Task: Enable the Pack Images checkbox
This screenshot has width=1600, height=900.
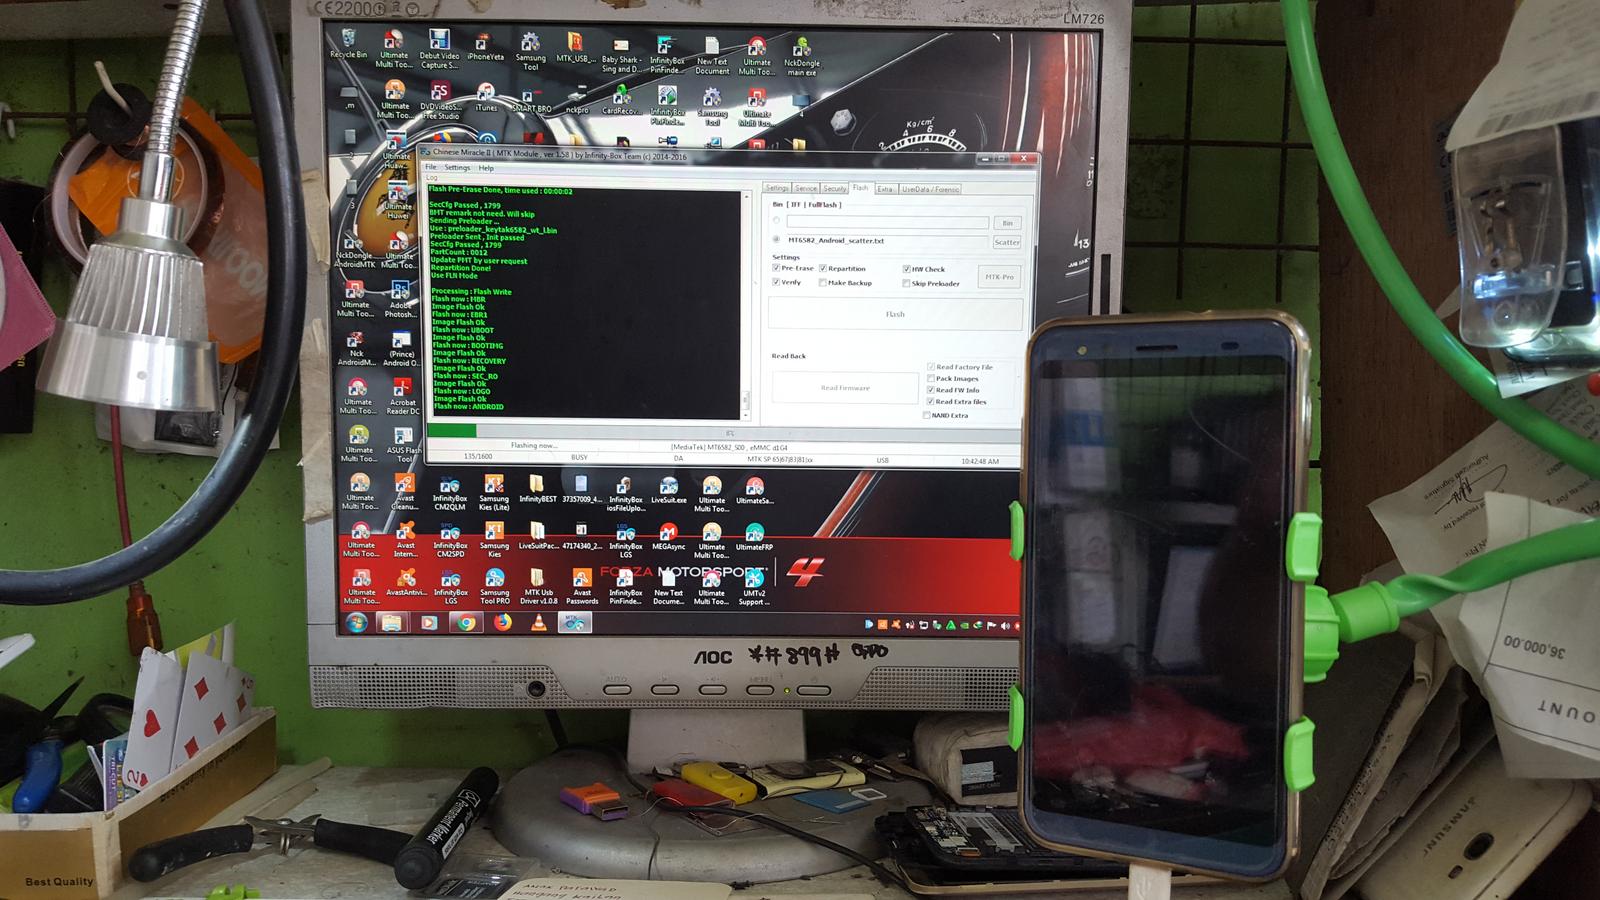Action: point(931,378)
